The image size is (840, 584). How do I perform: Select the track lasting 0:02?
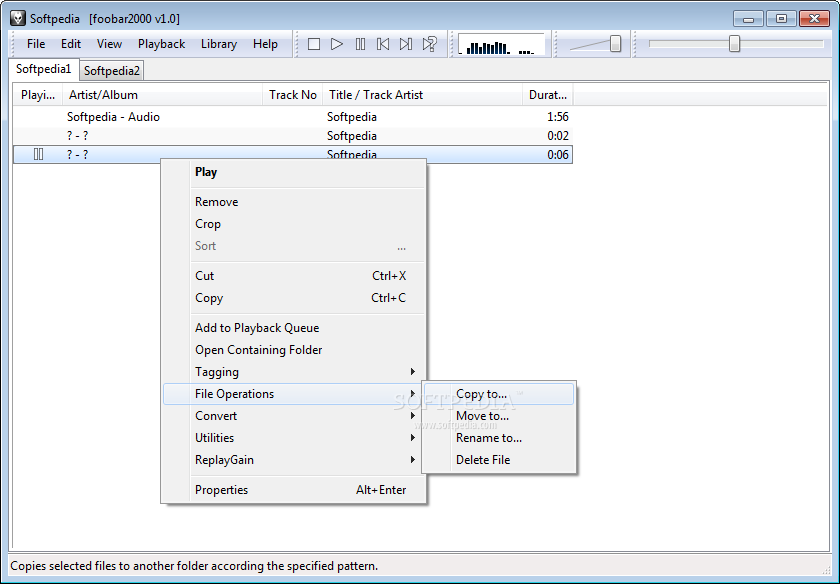click(x=292, y=136)
